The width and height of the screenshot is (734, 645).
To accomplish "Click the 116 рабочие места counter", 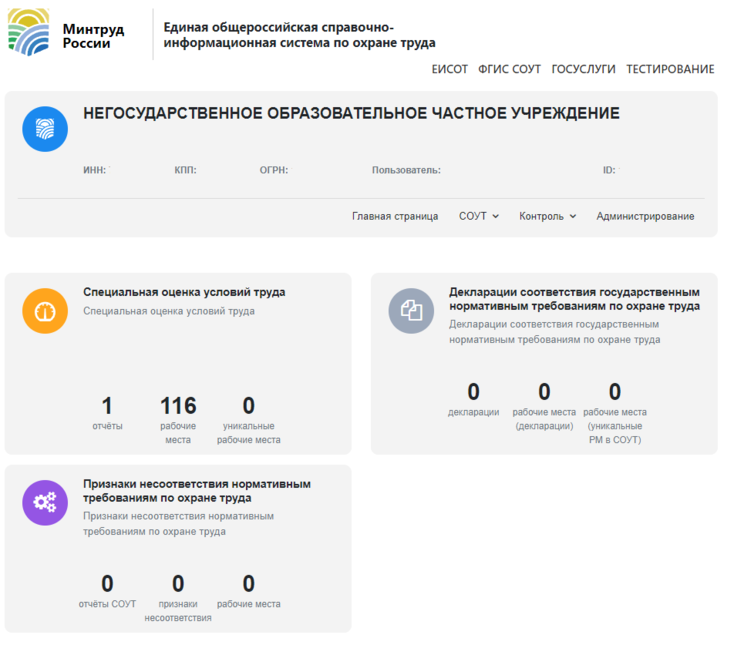I will coord(178,419).
